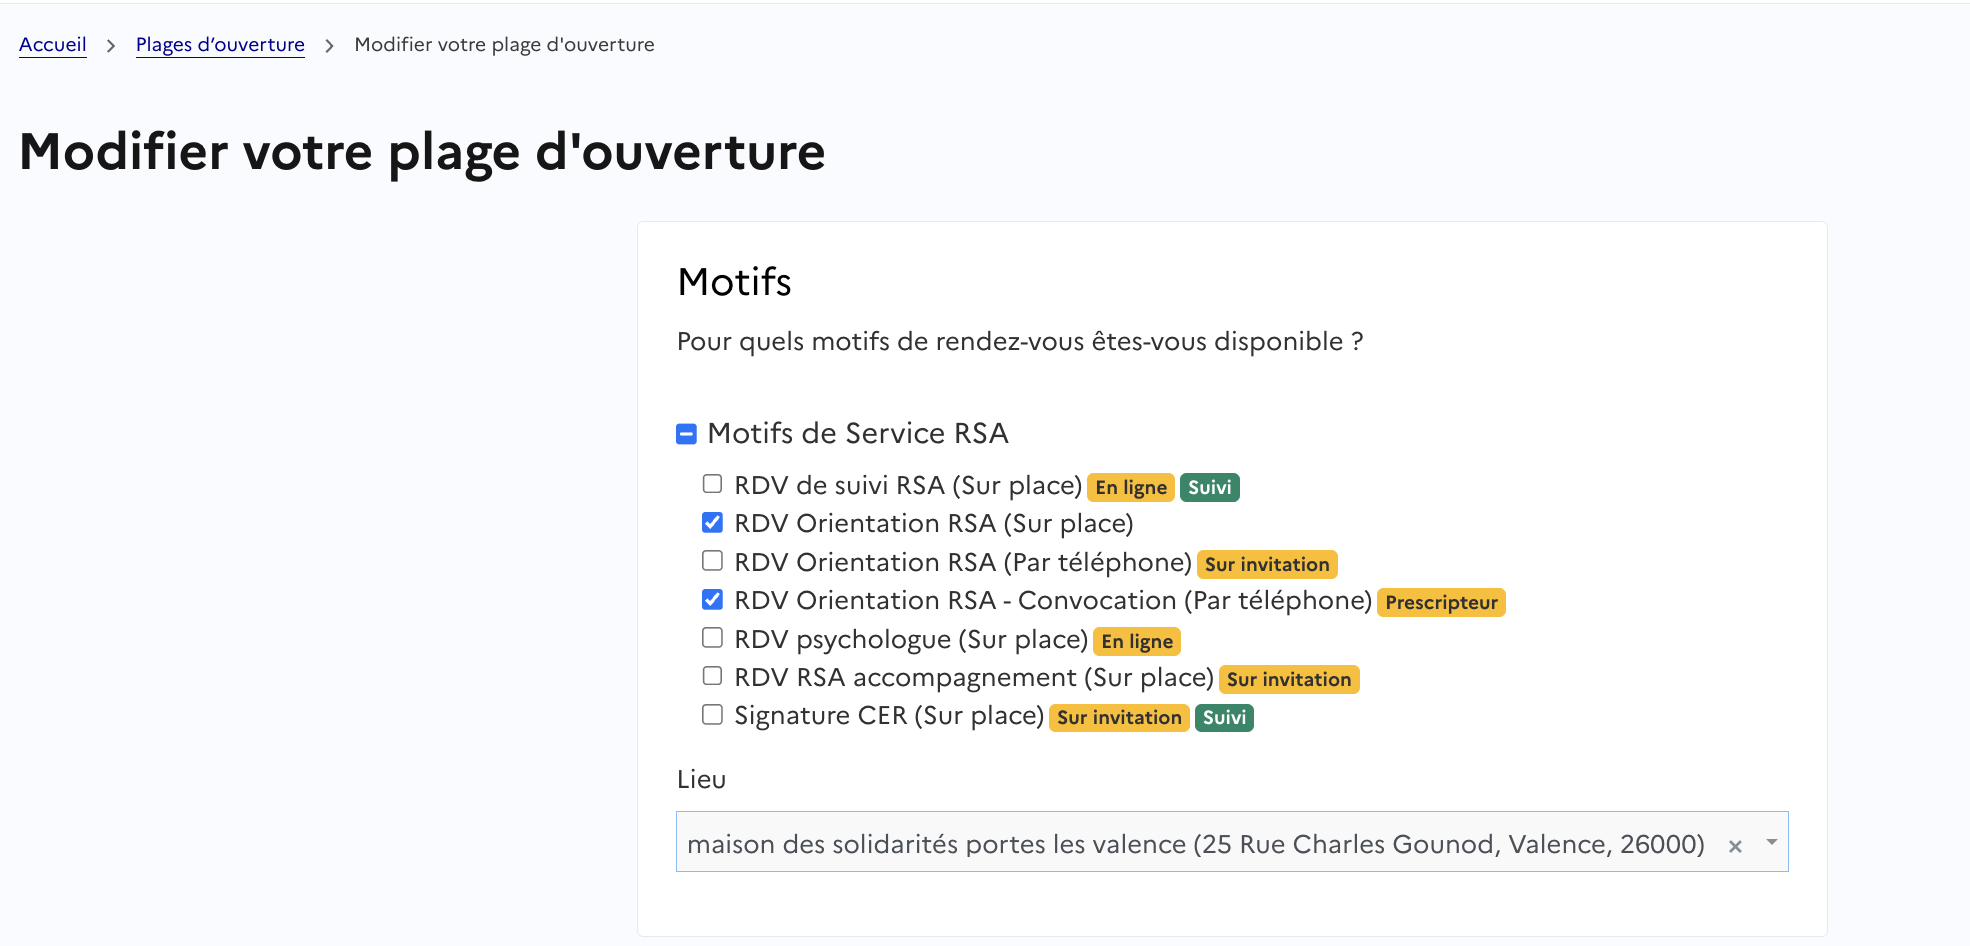
Task: Click the chevron after Plages d'ouverture
Action: pos(329,46)
